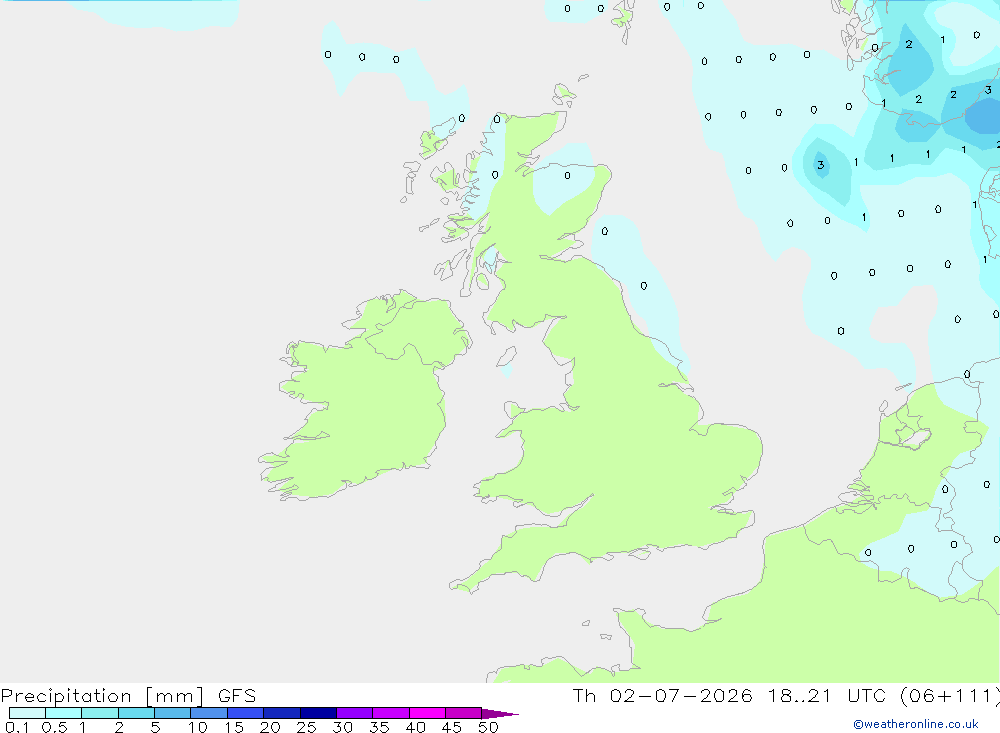
Task: Pick the 35–40 mm legend colour
Action: (x=391, y=713)
